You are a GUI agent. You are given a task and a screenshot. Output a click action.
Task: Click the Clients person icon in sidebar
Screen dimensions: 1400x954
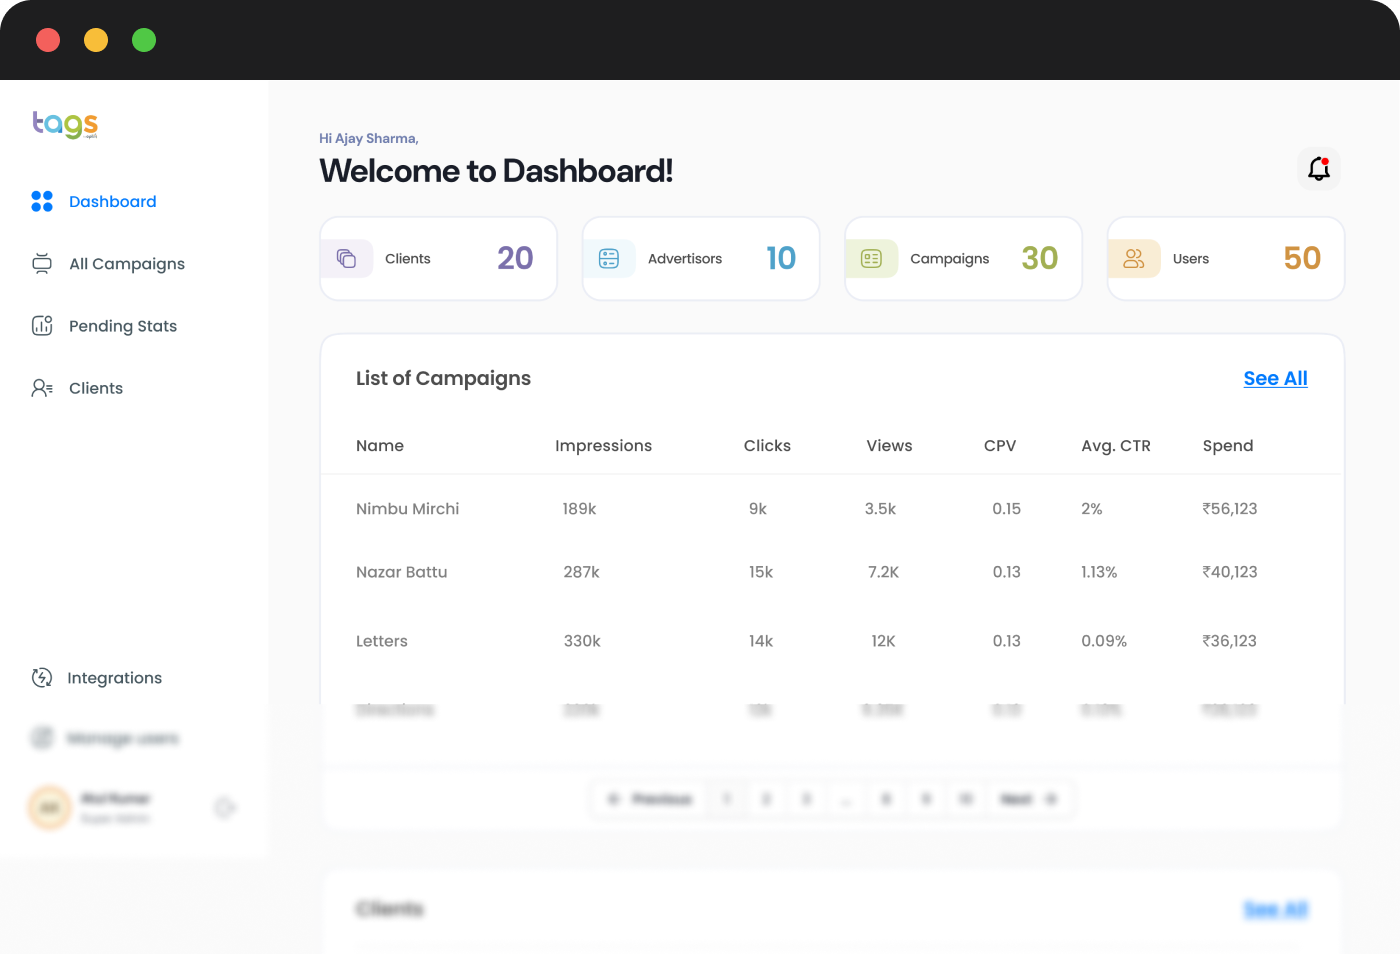42,388
